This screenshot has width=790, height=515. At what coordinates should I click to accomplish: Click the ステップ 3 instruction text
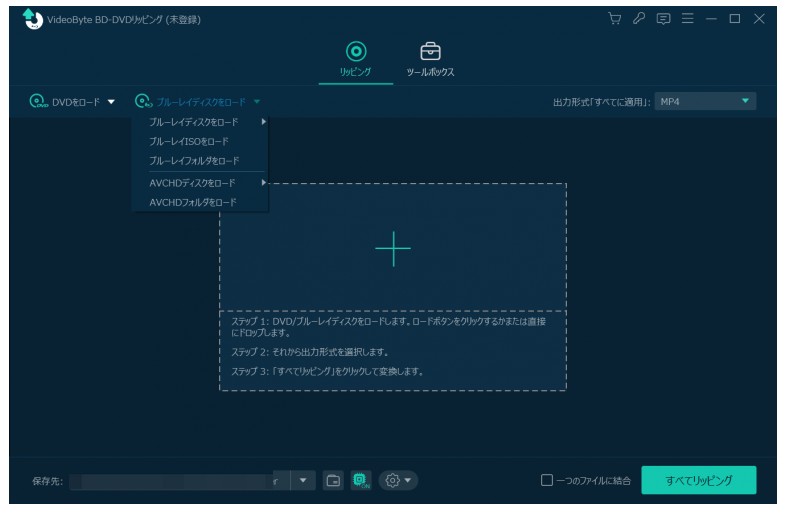click(327, 372)
